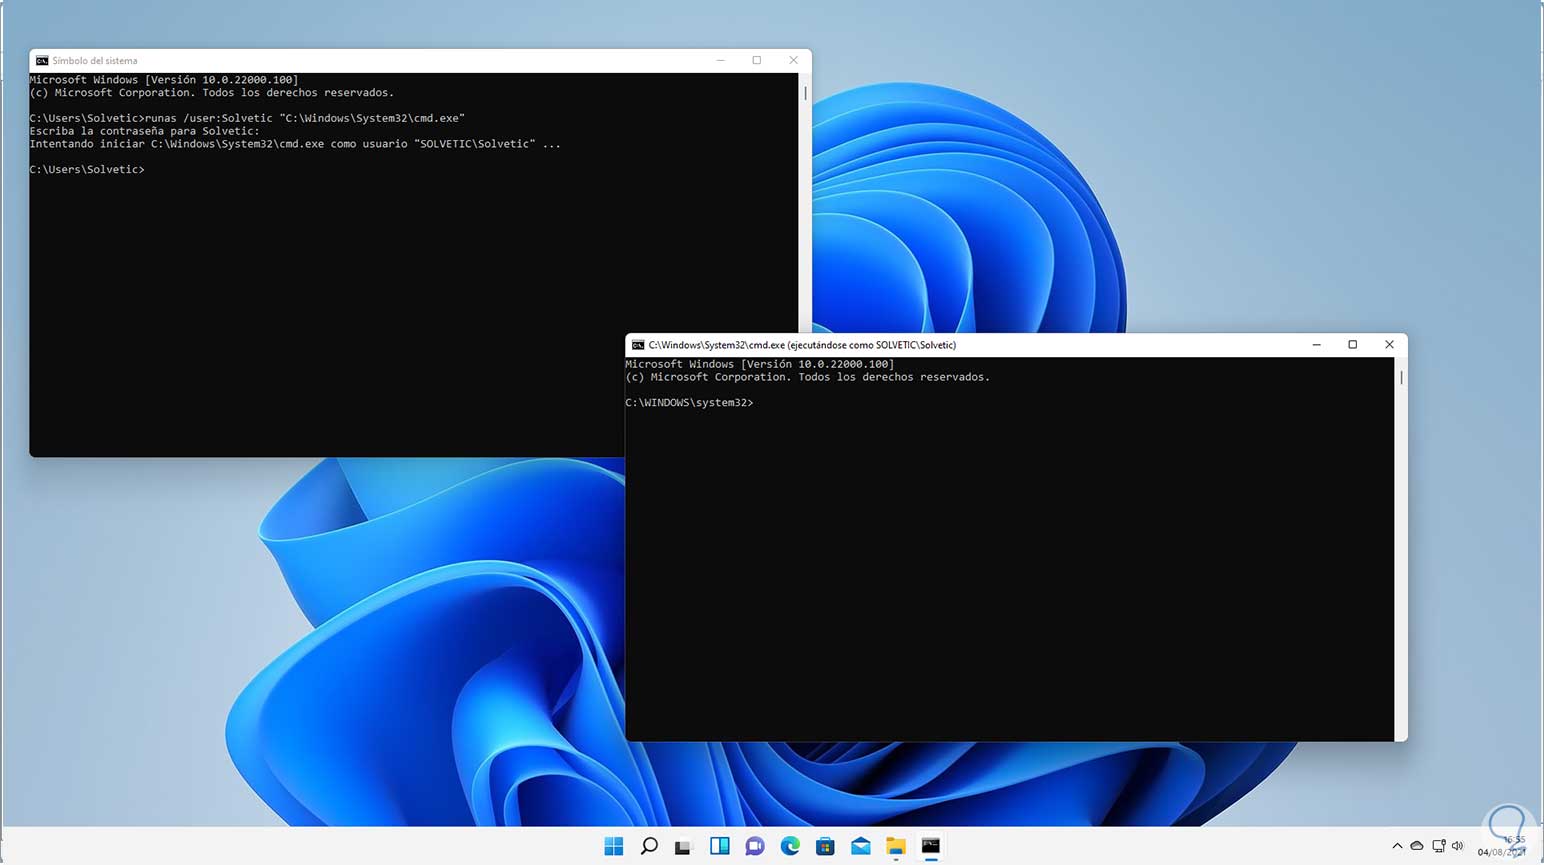Open Microsoft Edge from the taskbar
The image size is (1544, 865).
tap(790, 846)
